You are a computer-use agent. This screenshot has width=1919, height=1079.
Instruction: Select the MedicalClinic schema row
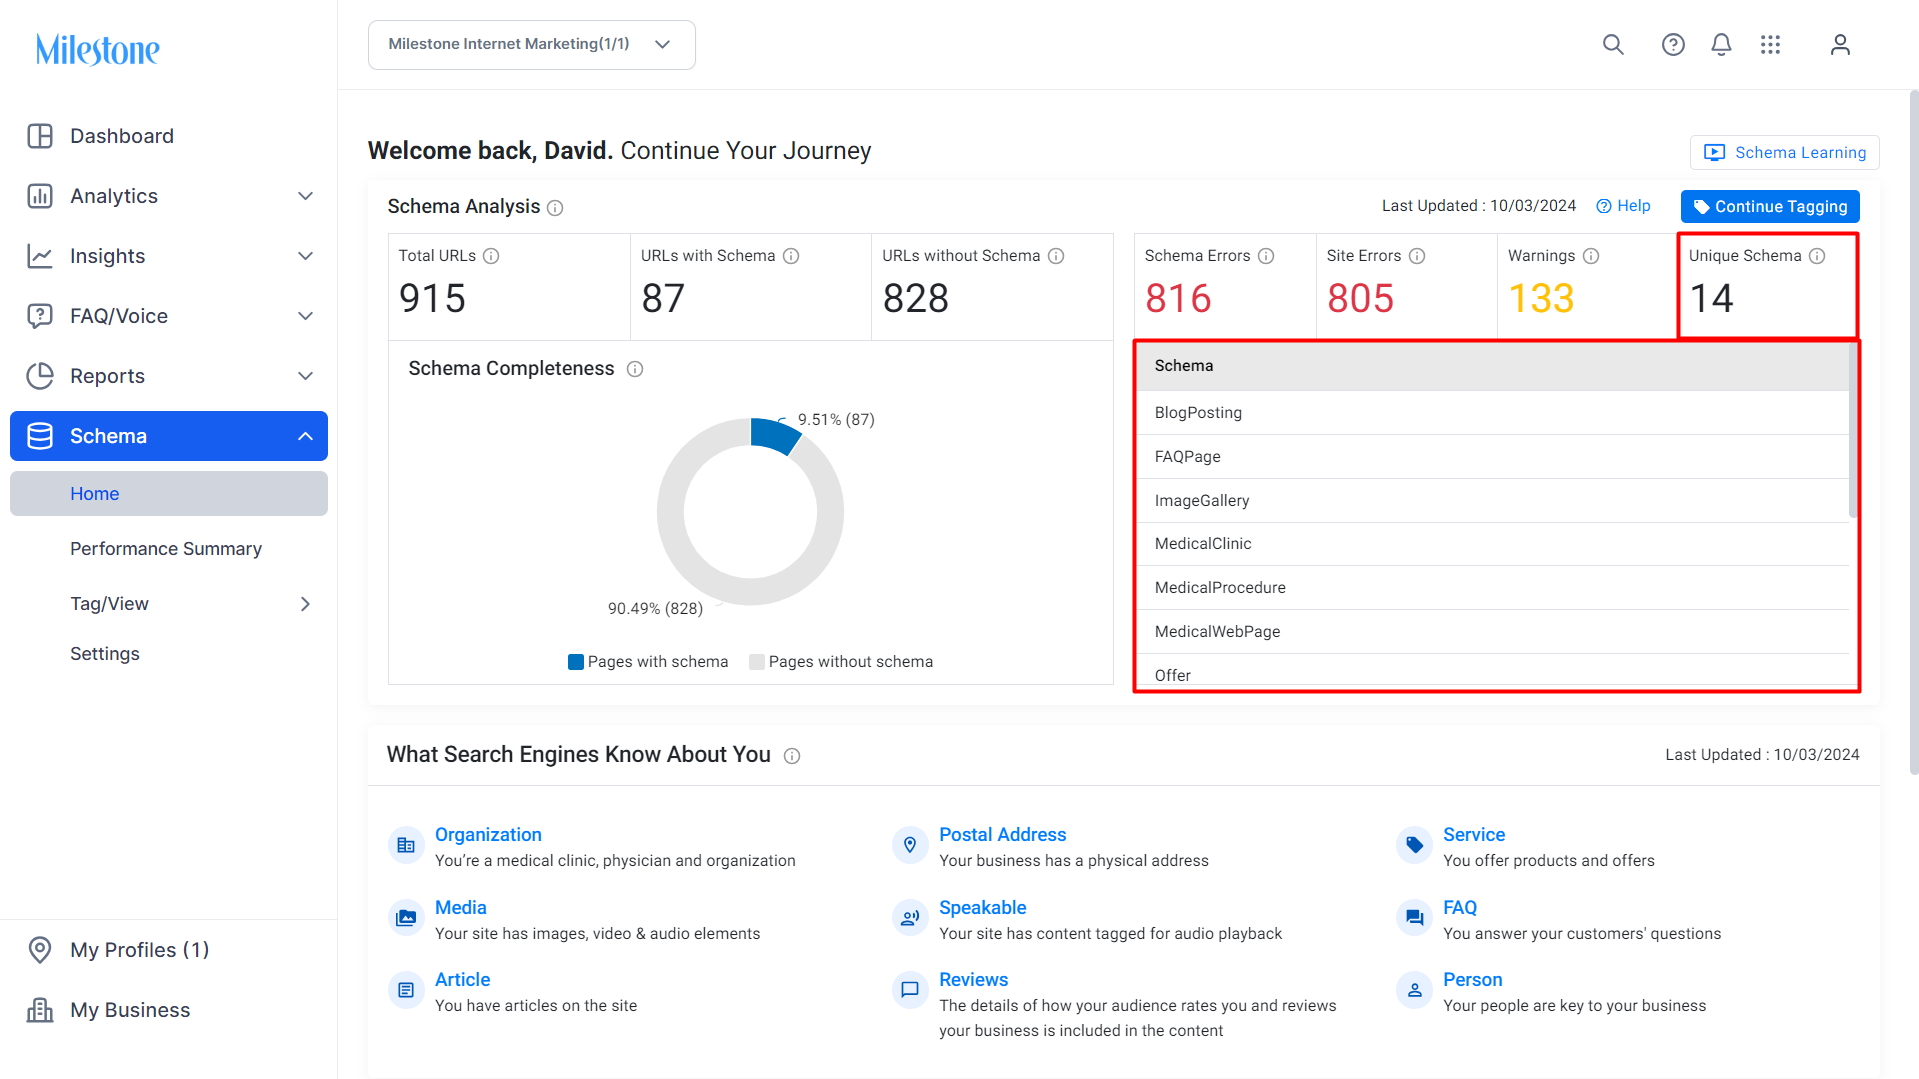pyautogui.click(x=1492, y=544)
